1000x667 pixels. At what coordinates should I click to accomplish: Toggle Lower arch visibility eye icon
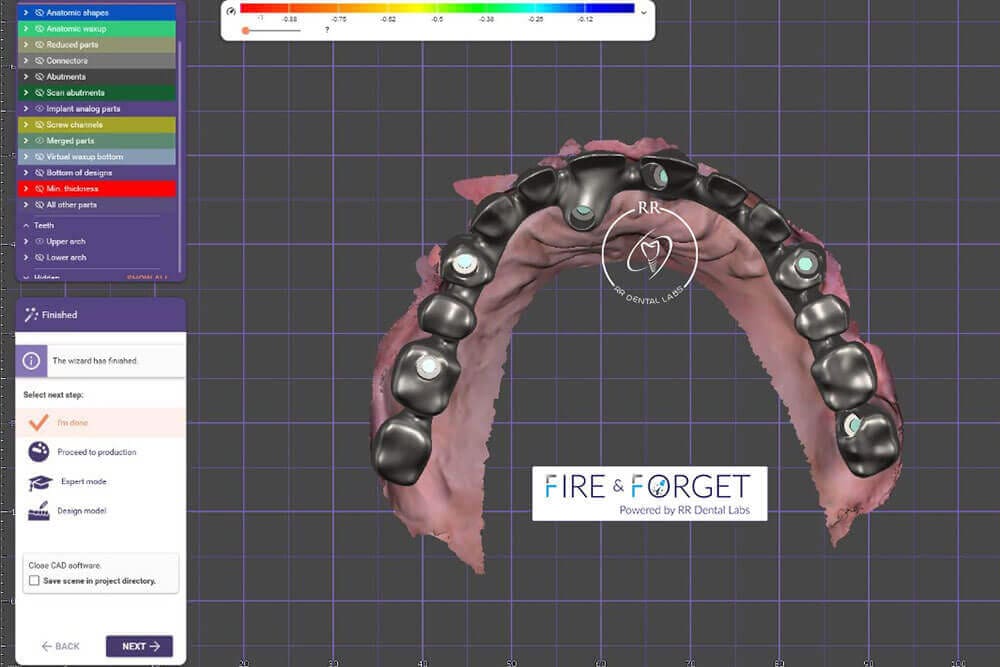pos(39,257)
